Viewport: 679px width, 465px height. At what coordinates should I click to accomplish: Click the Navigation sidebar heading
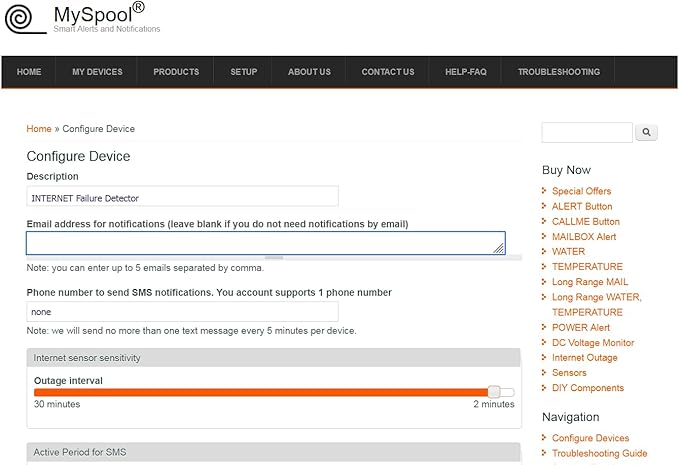(x=571, y=417)
